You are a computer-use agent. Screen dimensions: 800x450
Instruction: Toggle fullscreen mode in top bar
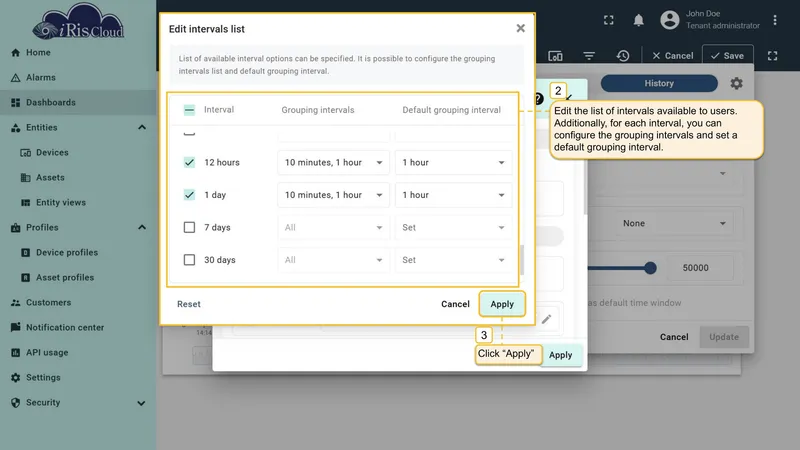[x=609, y=20]
